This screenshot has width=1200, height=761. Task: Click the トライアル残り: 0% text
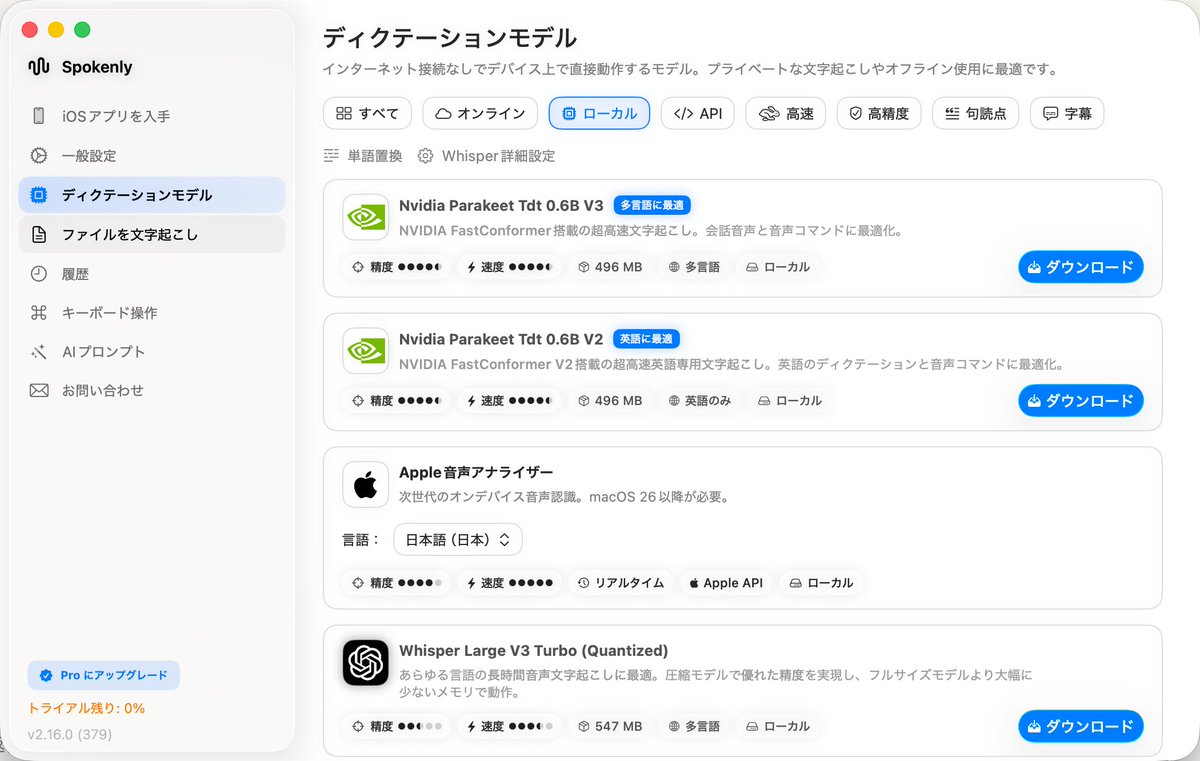(86, 708)
